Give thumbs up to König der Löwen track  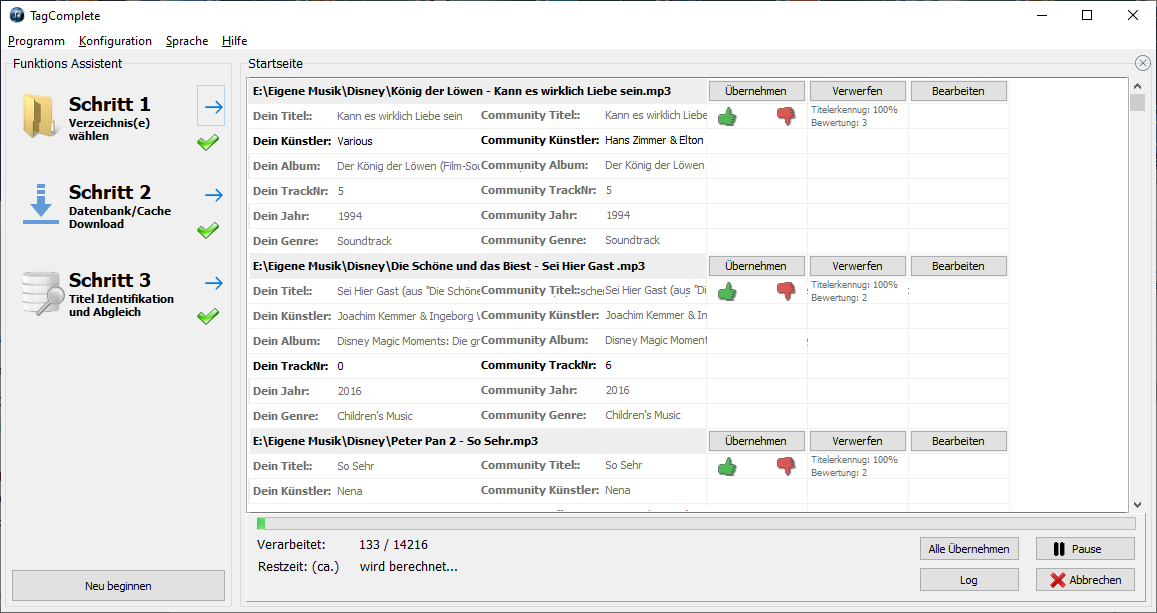tap(728, 117)
